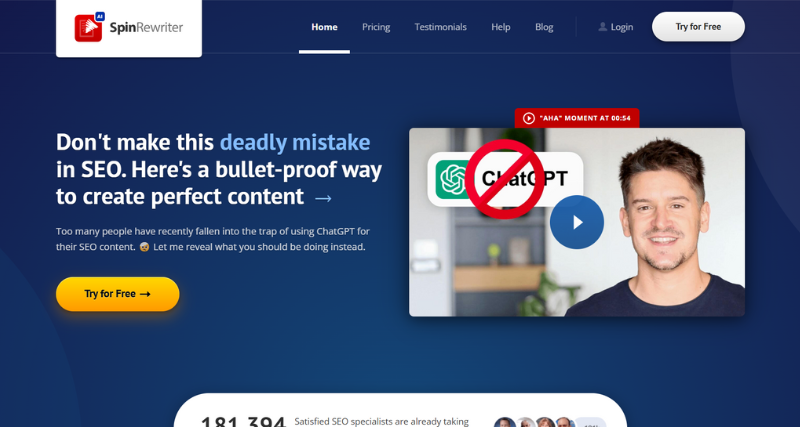This screenshot has height=427, width=800.
Task: Click the arrow after 'create perfect content'
Action: point(323,198)
